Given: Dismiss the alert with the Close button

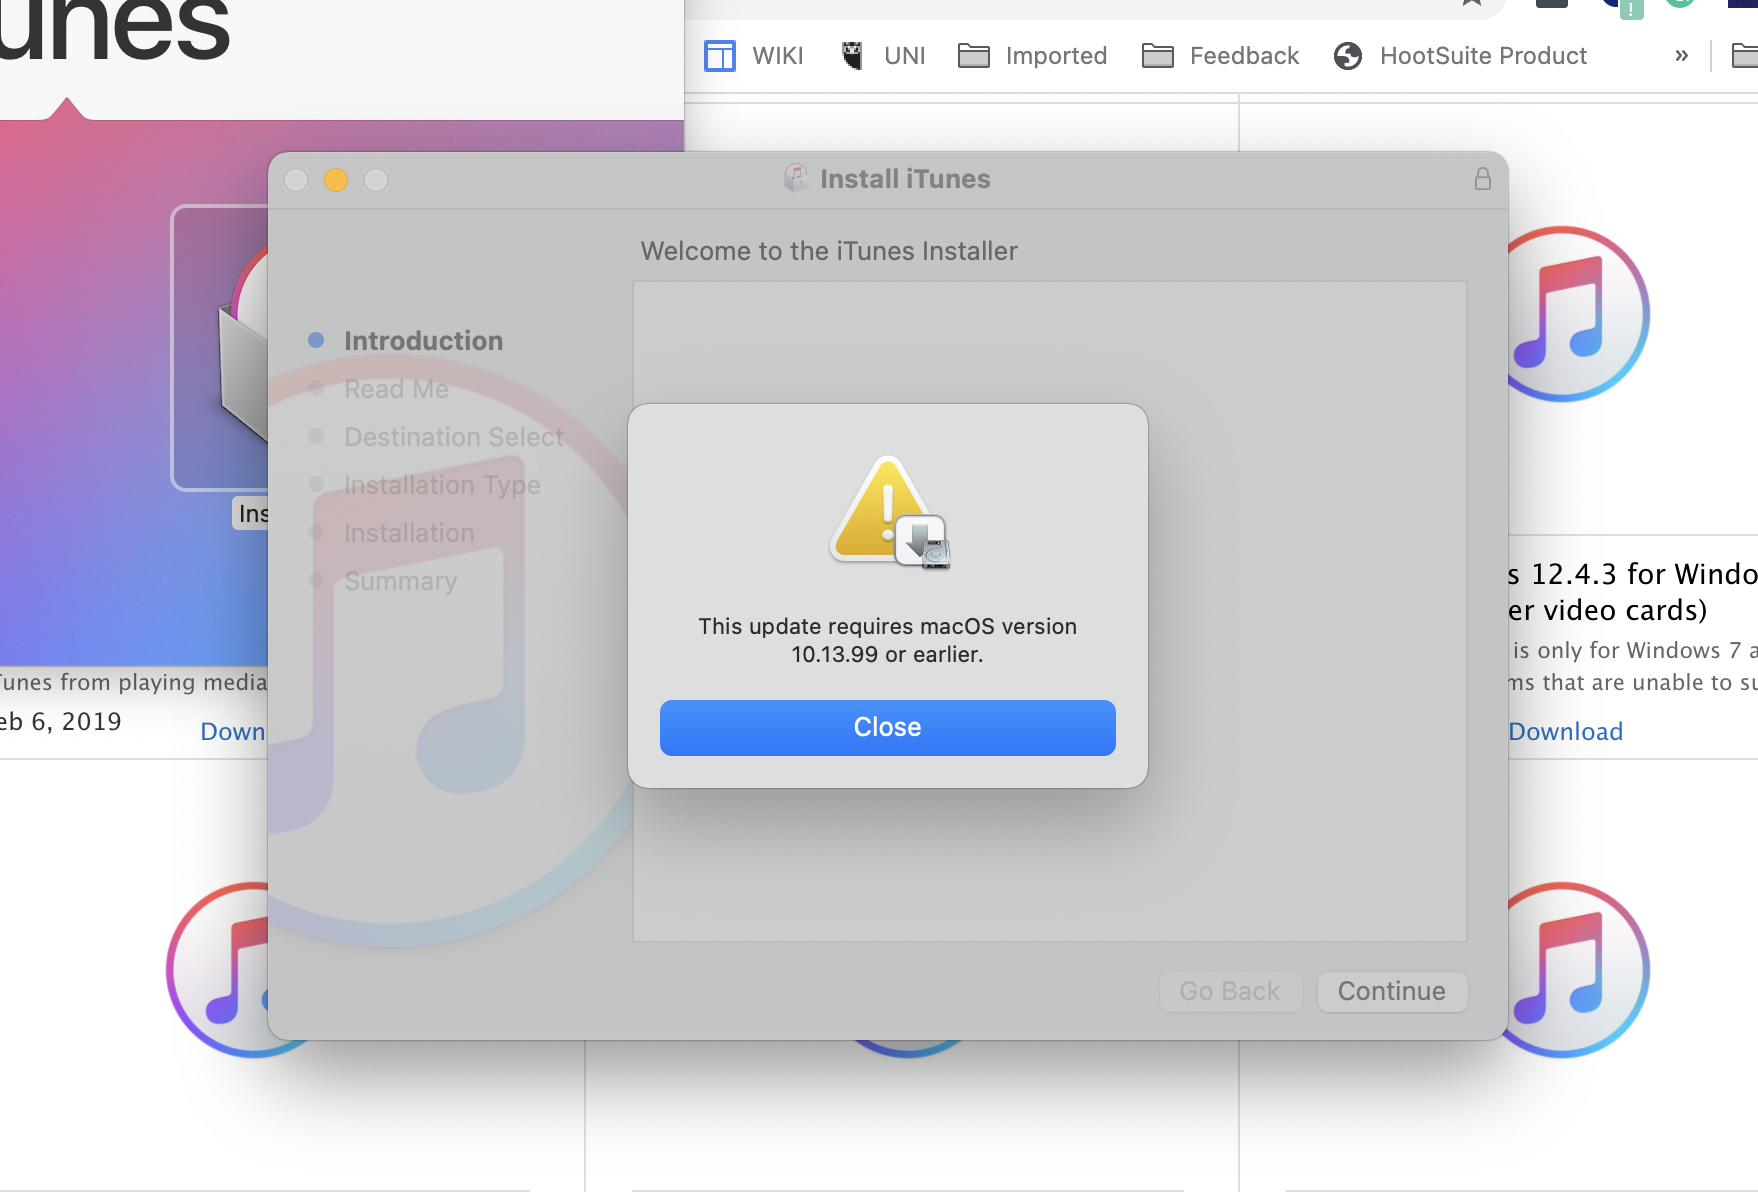Looking at the screenshot, I should click(888, 728).
